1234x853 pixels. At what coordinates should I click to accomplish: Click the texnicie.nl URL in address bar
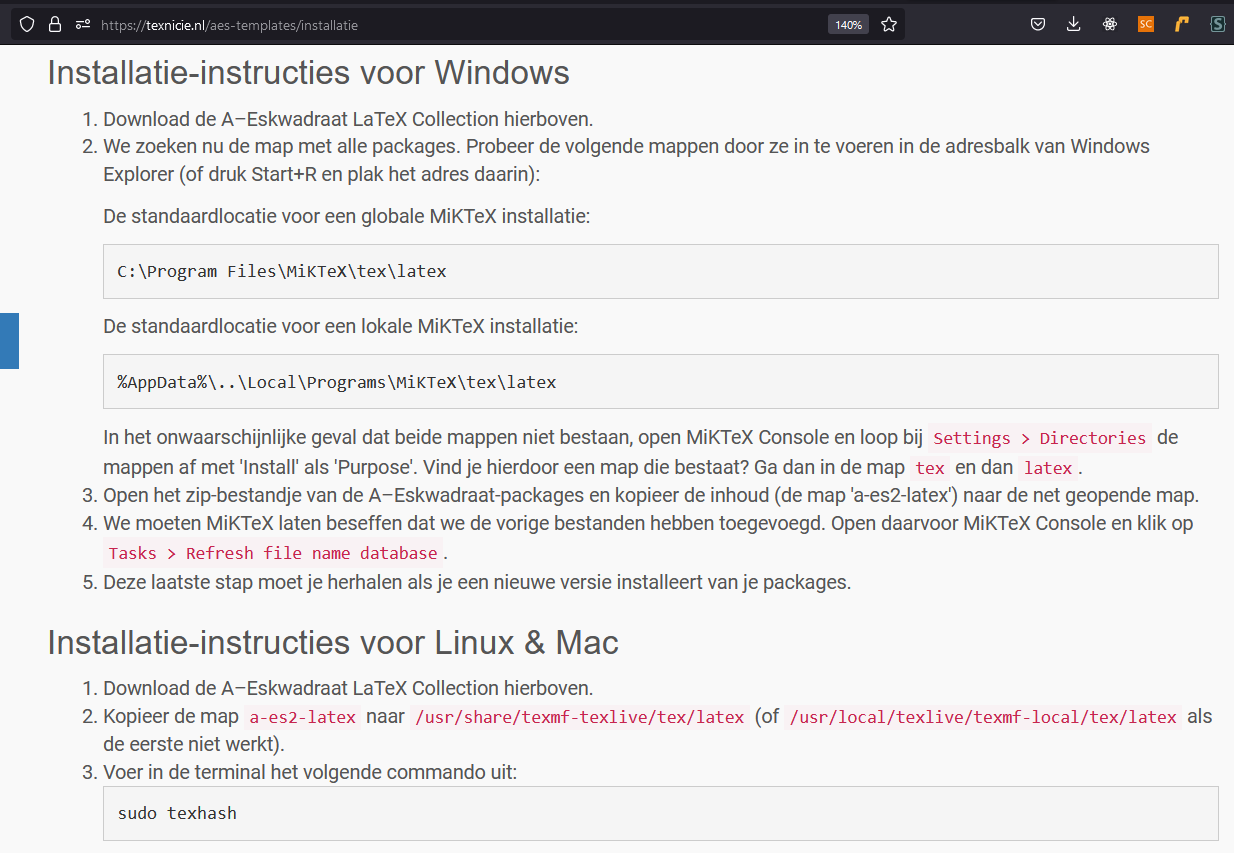point(229,25)
